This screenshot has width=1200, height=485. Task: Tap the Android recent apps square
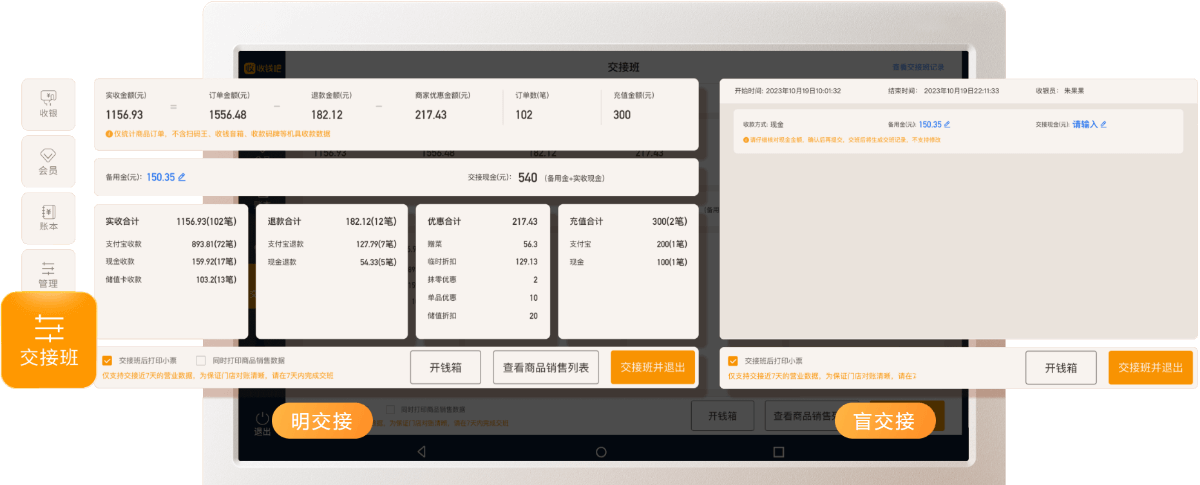tap(779, 452)
